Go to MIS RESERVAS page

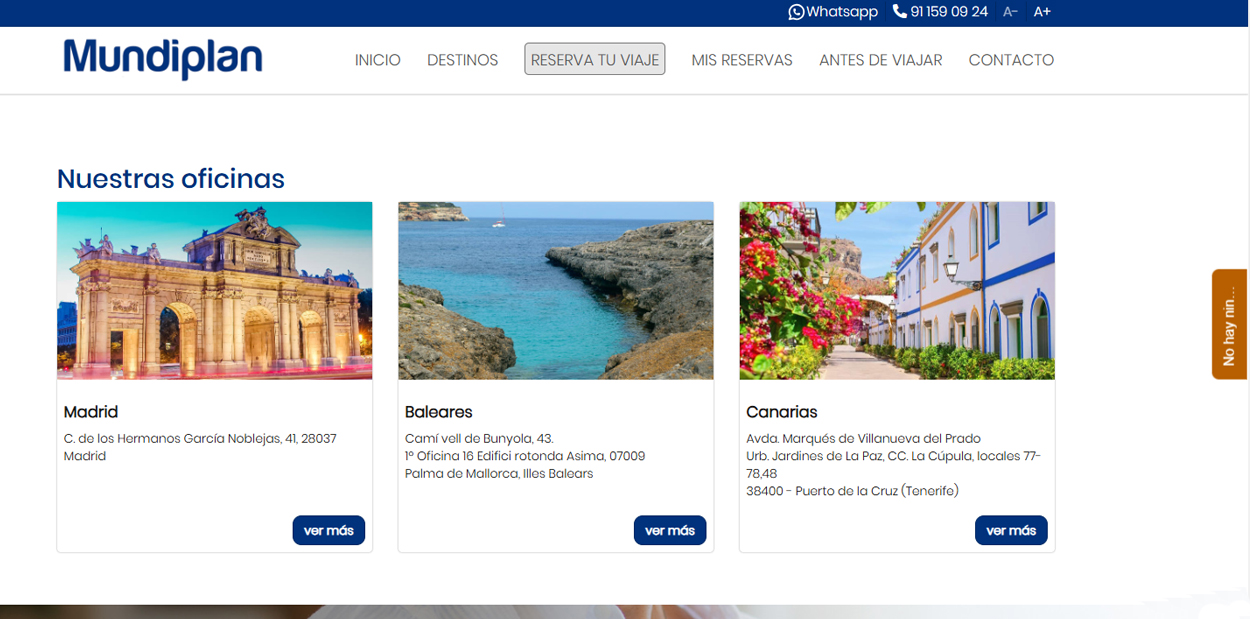click(x=741, y=60)
